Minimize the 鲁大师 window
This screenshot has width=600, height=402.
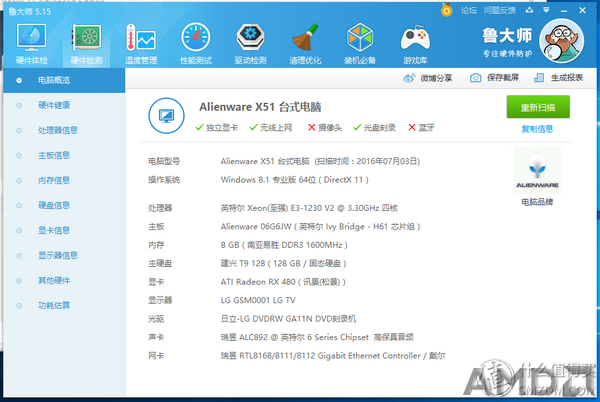pos(564,11)
